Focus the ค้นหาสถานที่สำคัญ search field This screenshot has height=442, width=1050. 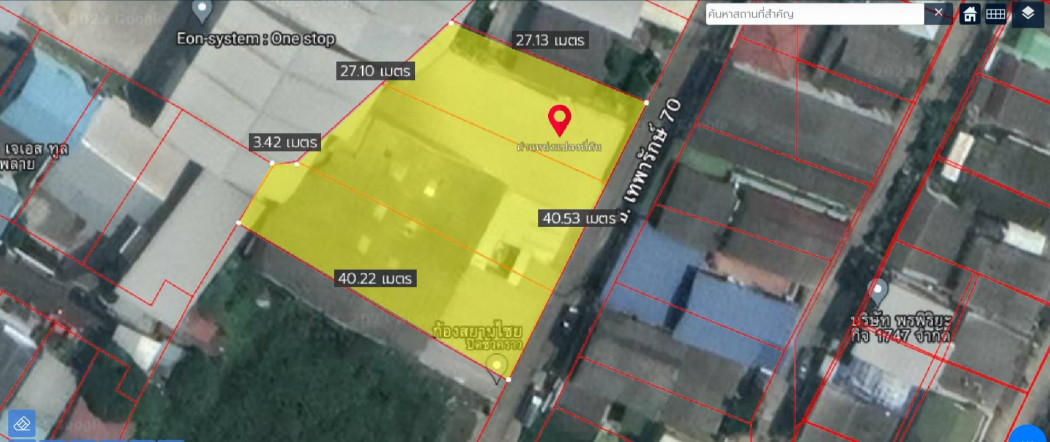click(x=816, y=13)
